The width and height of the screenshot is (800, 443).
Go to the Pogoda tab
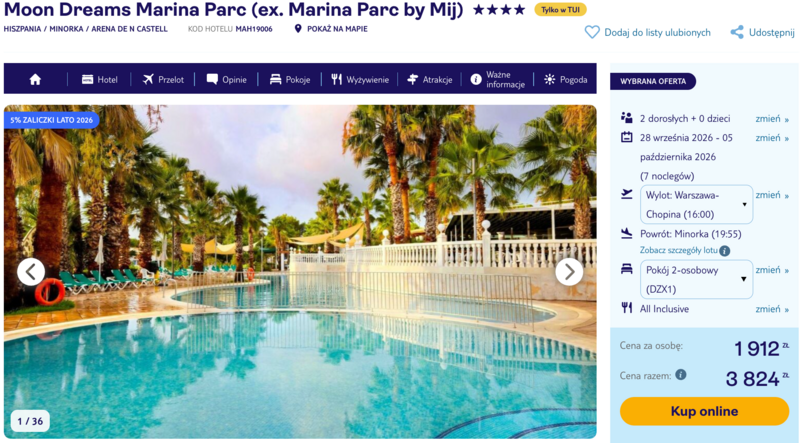566,80
